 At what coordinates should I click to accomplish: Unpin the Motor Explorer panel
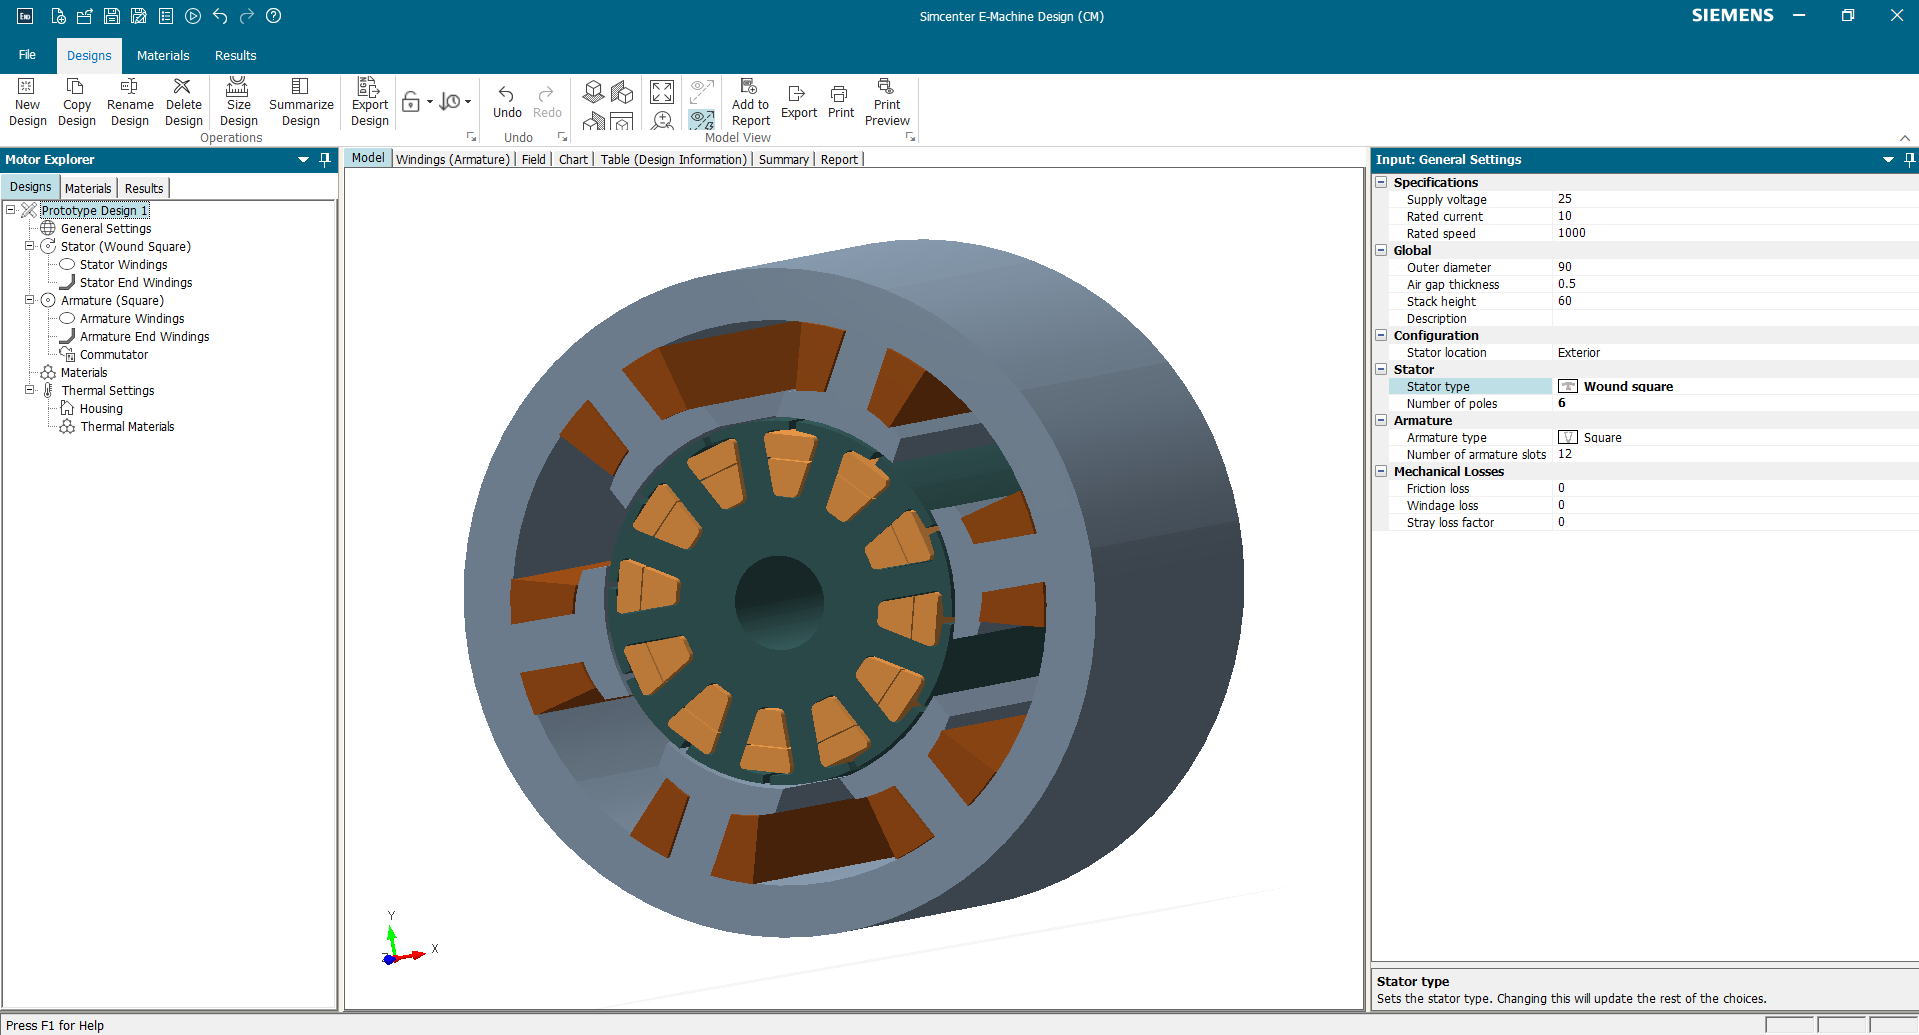click(x=324, y=159)
